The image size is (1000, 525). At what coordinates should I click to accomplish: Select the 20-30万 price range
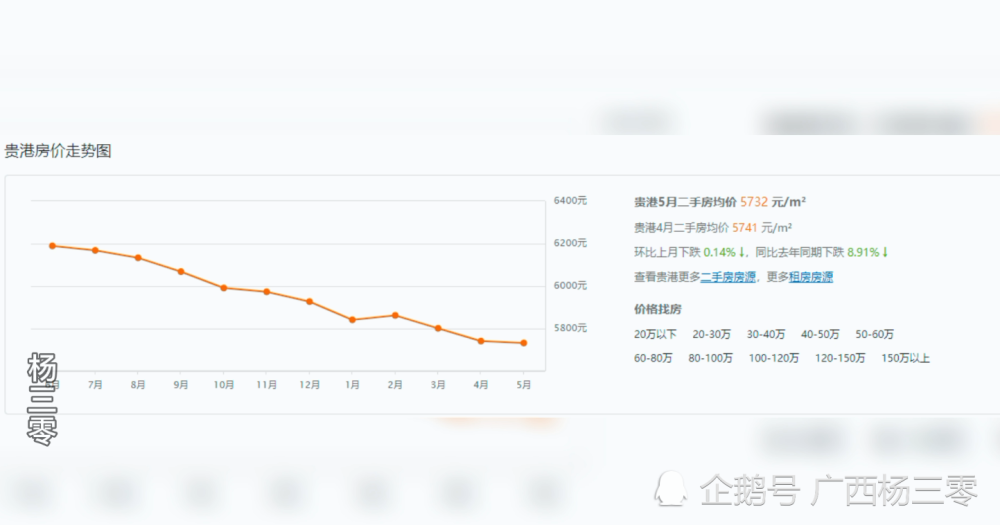pos(712,334)
